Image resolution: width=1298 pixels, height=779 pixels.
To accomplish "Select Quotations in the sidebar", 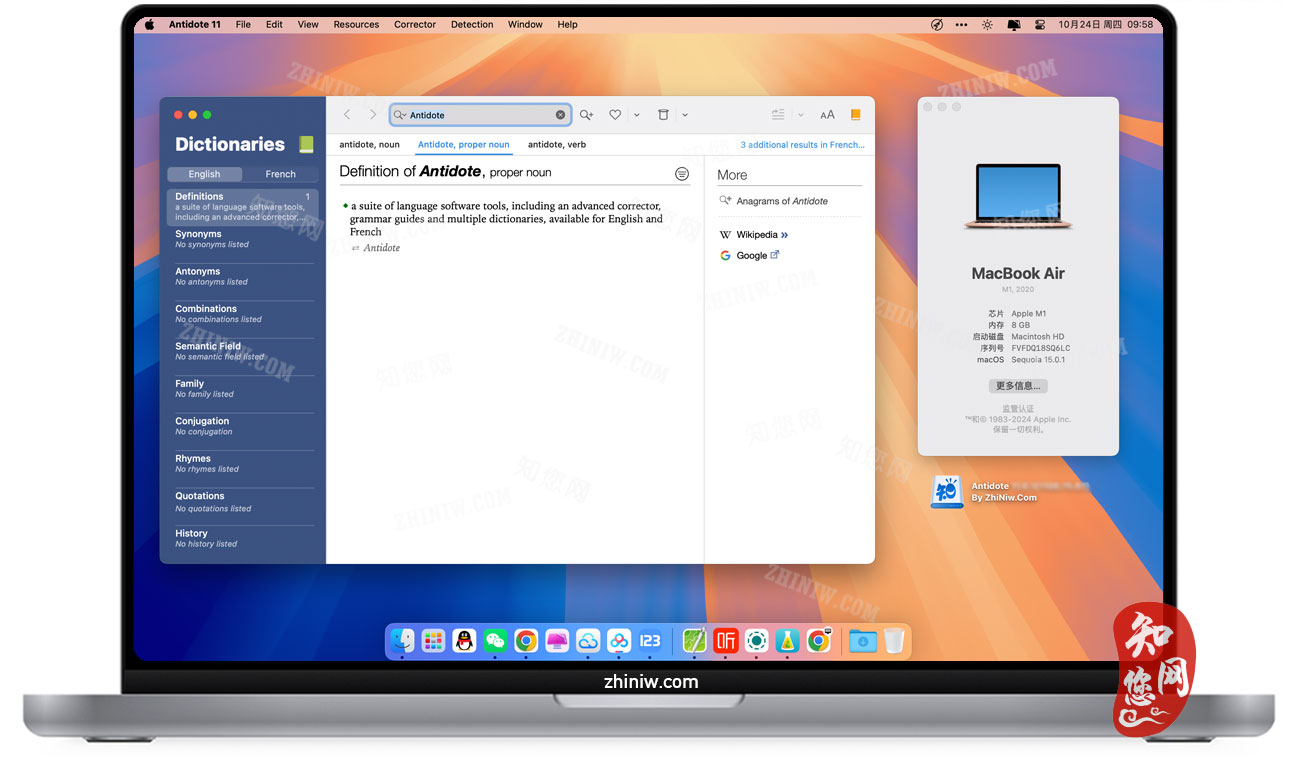I will (x=242, y=503).
